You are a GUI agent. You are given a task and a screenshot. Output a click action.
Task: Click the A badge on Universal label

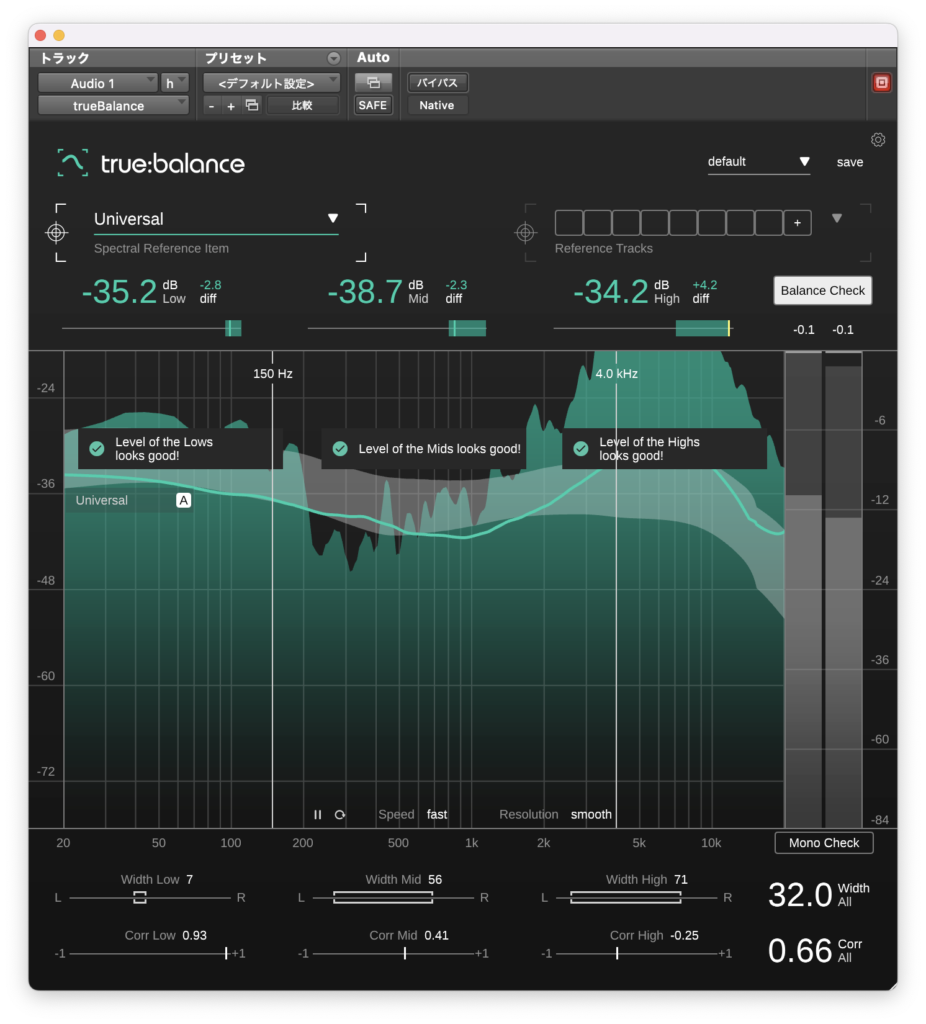[184, 500]
